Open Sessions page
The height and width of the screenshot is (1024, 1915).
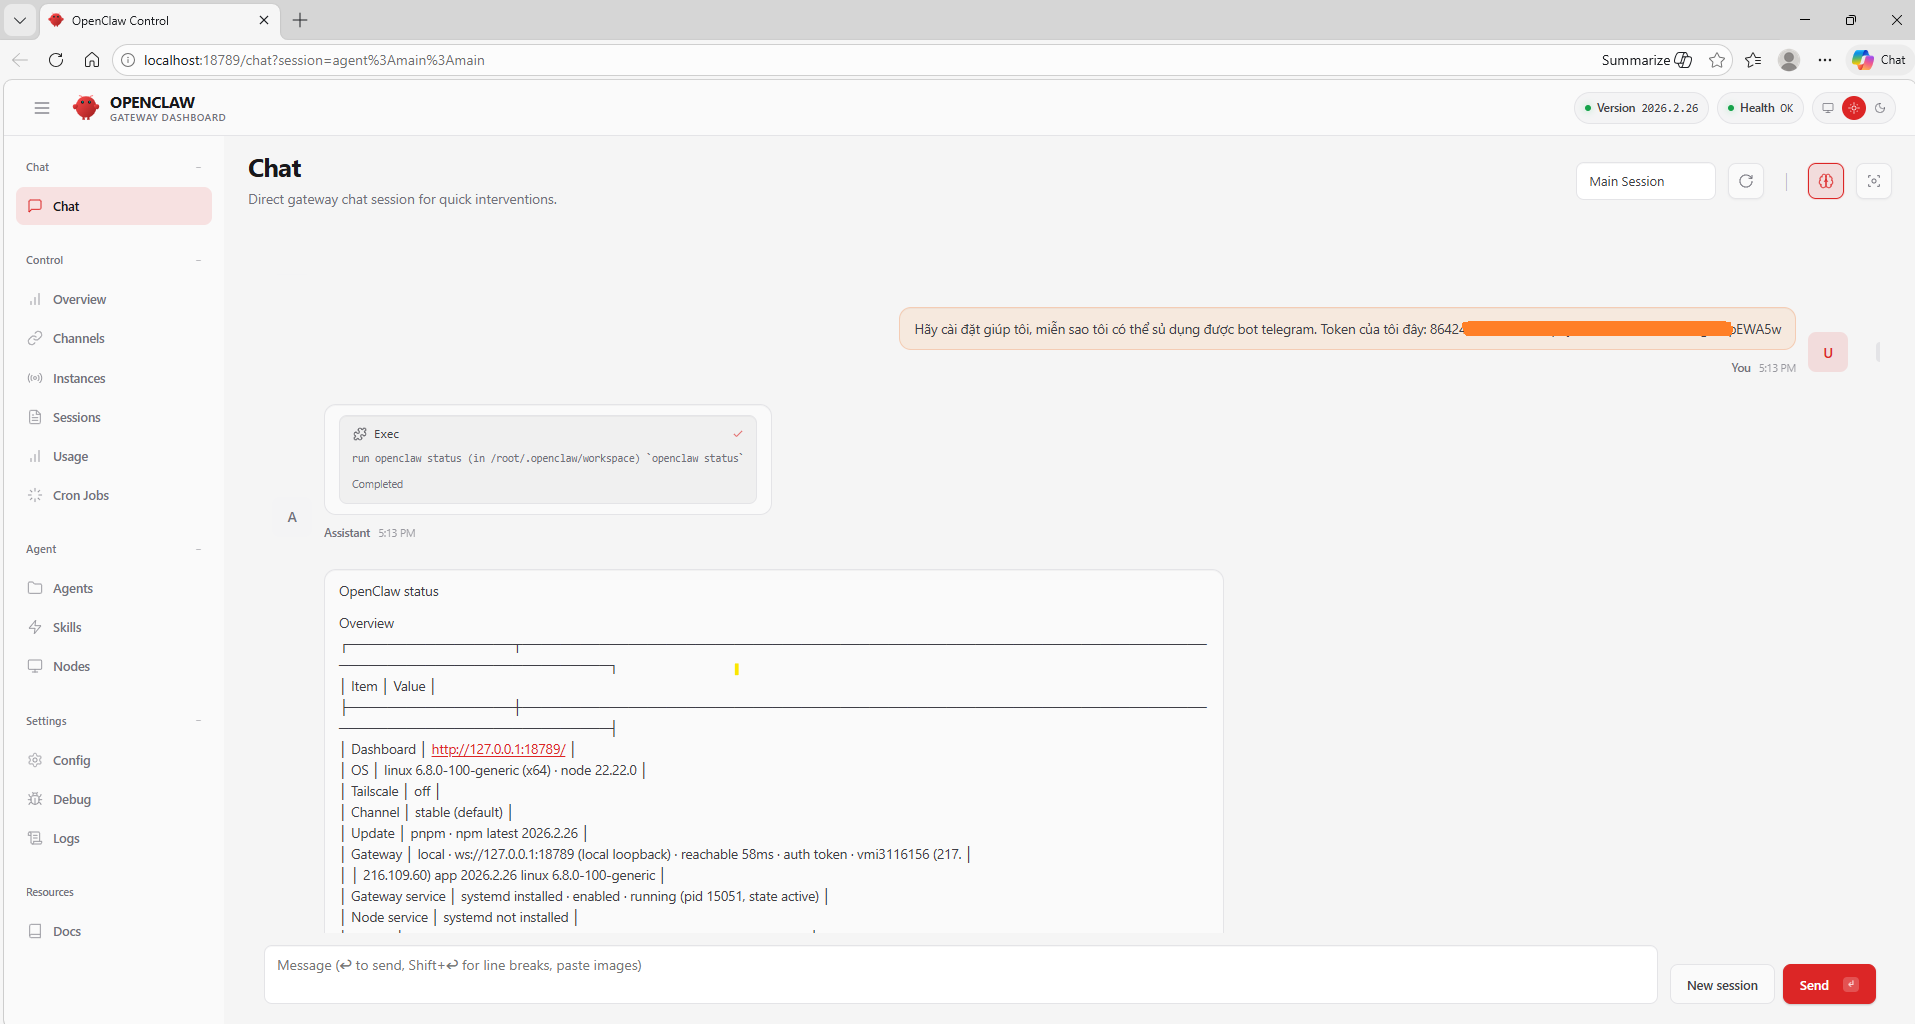(114, 417)
